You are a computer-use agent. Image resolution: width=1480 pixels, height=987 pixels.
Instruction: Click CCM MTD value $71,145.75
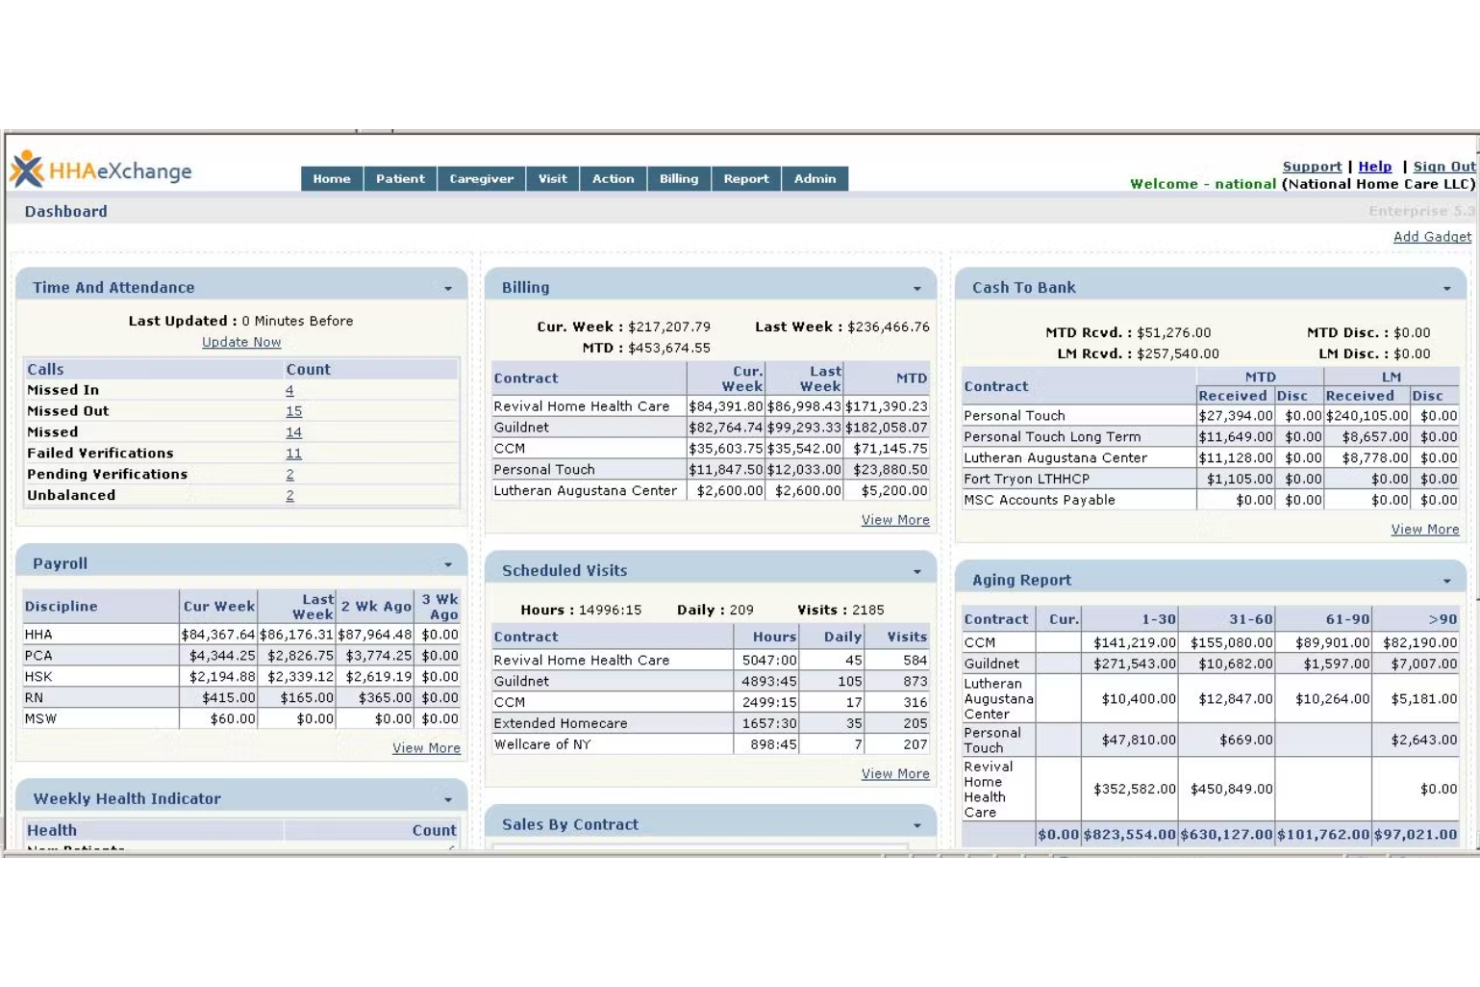tap(890, 449)
